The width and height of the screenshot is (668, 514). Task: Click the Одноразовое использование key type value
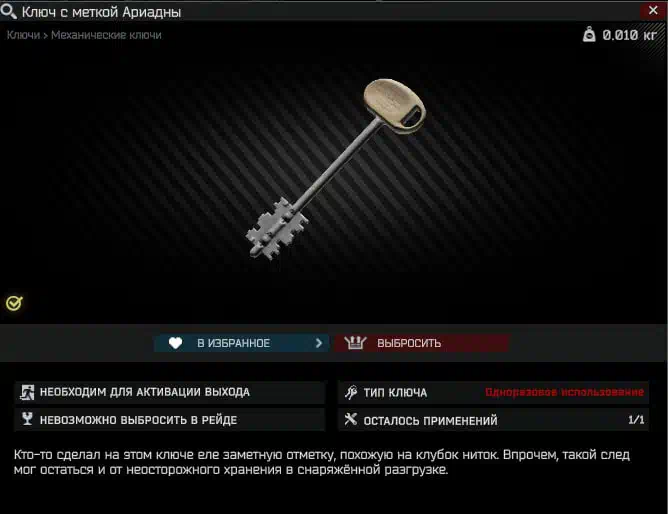(x=564, y=392)
